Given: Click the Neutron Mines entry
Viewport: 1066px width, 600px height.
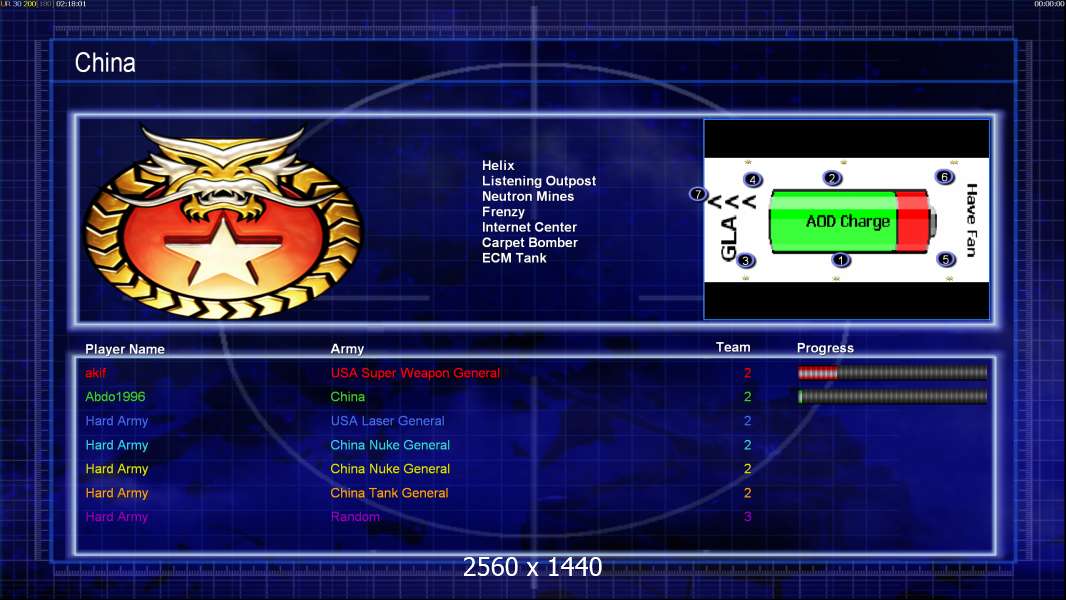Looking at the screenshot, I should pyautogui.click(x=528, y=196).
